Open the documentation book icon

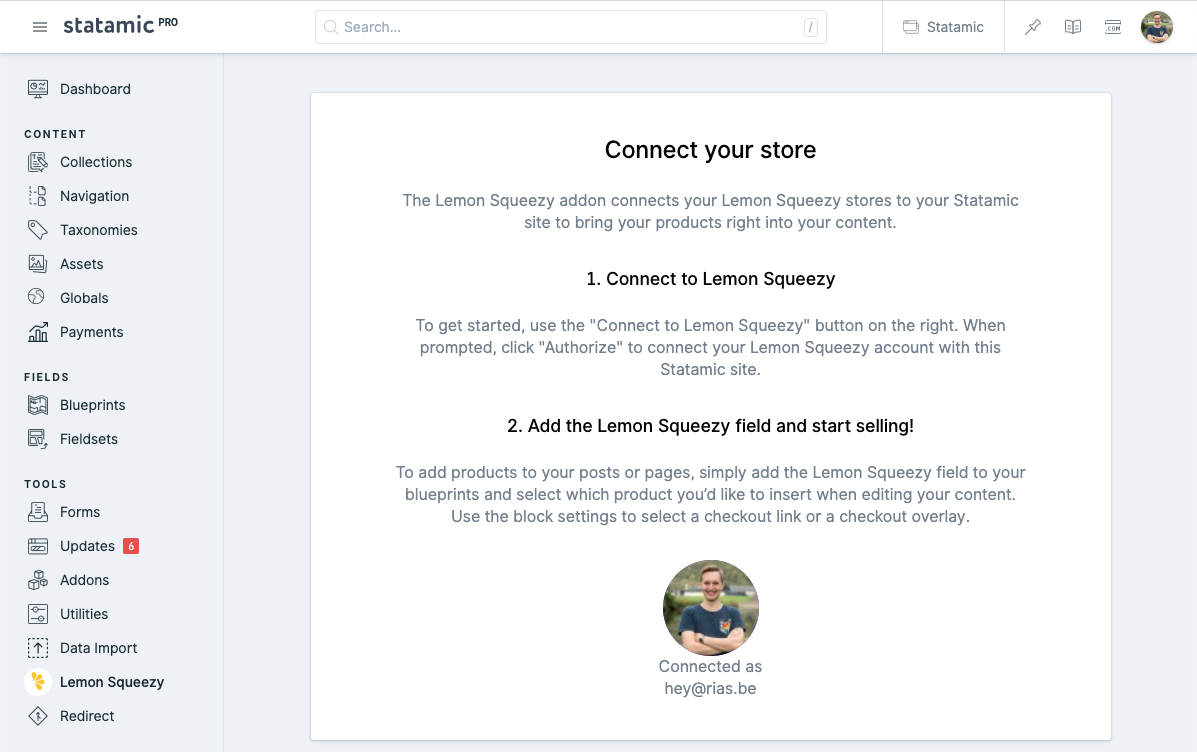1073,27
